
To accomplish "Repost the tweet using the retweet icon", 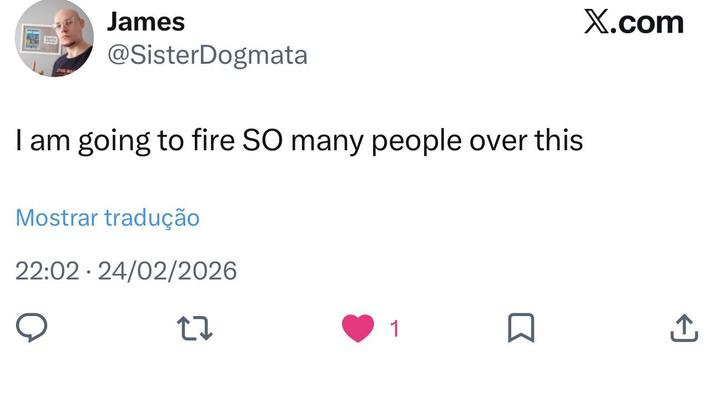I will pos(194,328).
